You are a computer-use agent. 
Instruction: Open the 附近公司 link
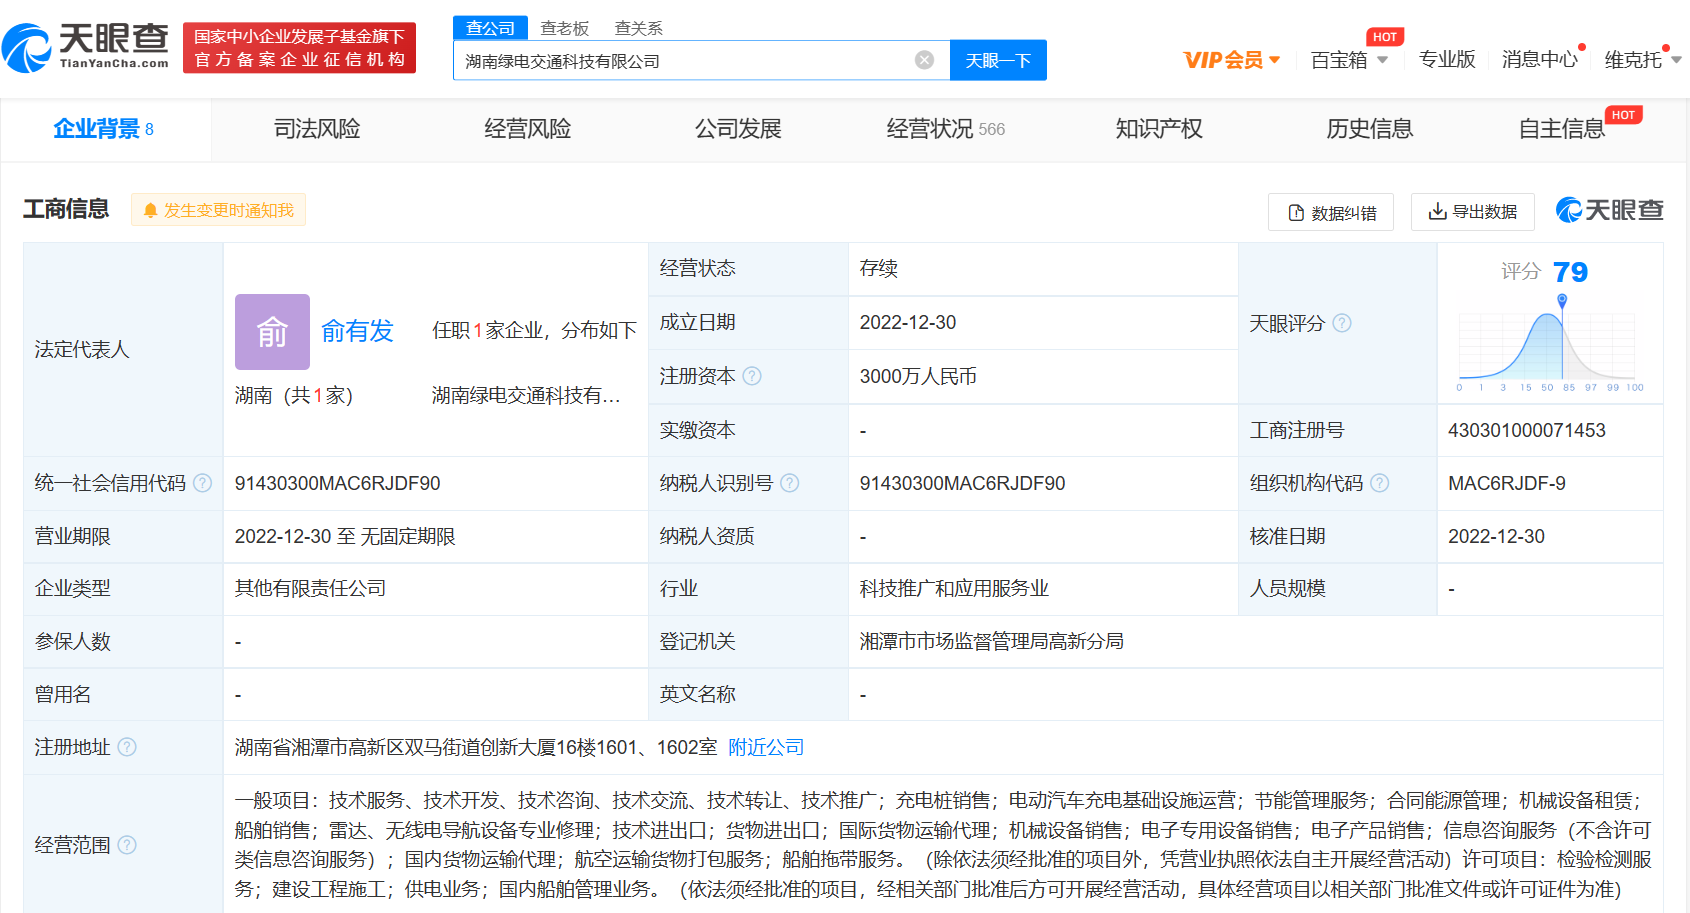coord(766,747)
